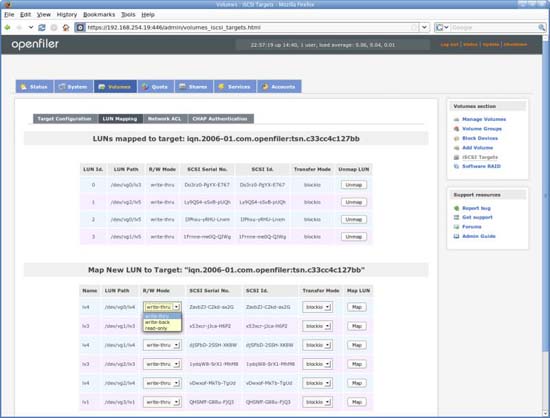Click the browser reload icon

coord(42,27)
